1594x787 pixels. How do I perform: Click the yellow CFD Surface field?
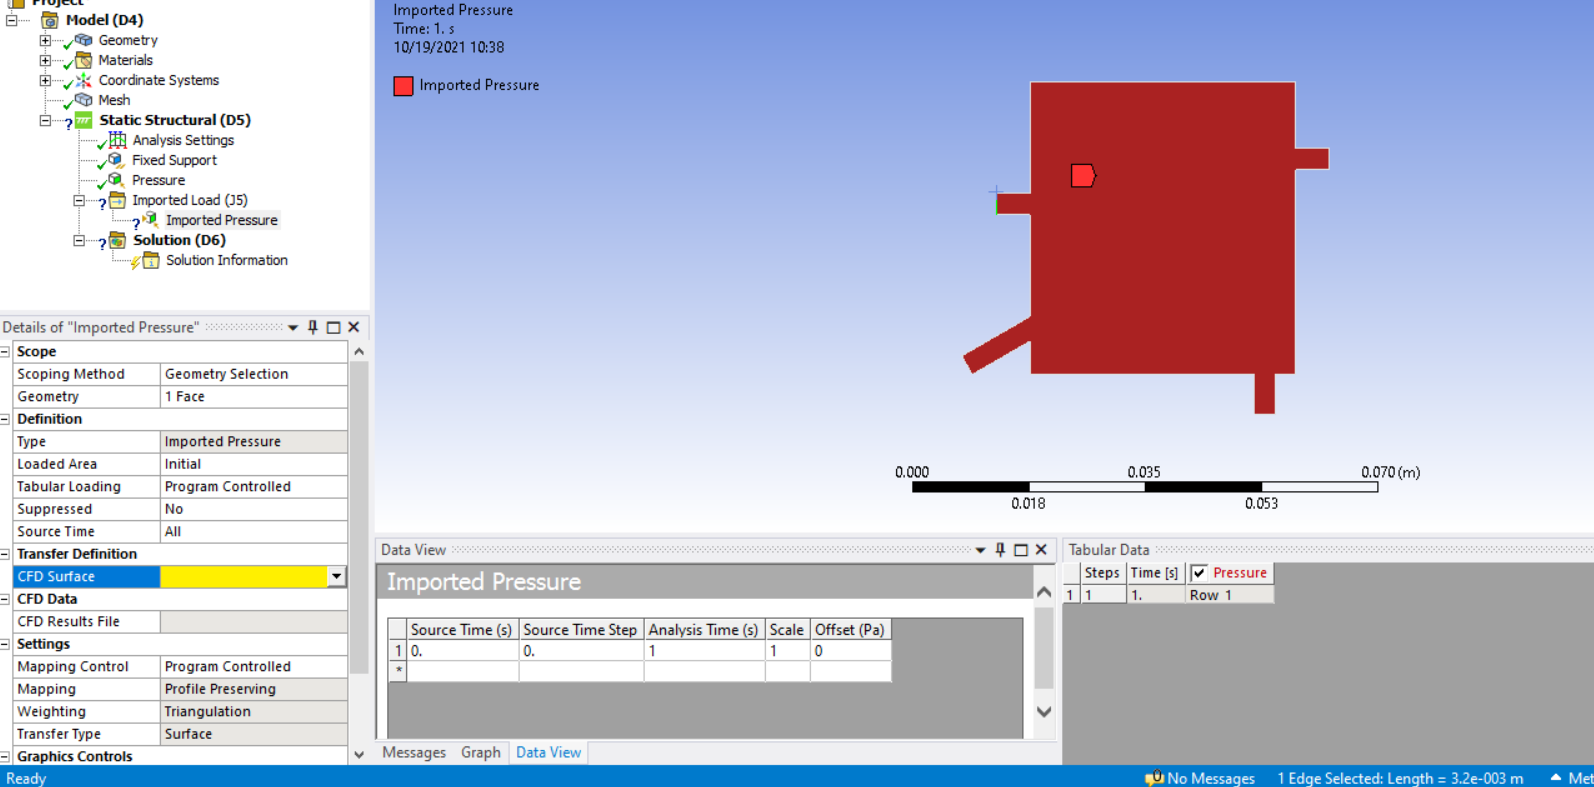pos(244,576)
